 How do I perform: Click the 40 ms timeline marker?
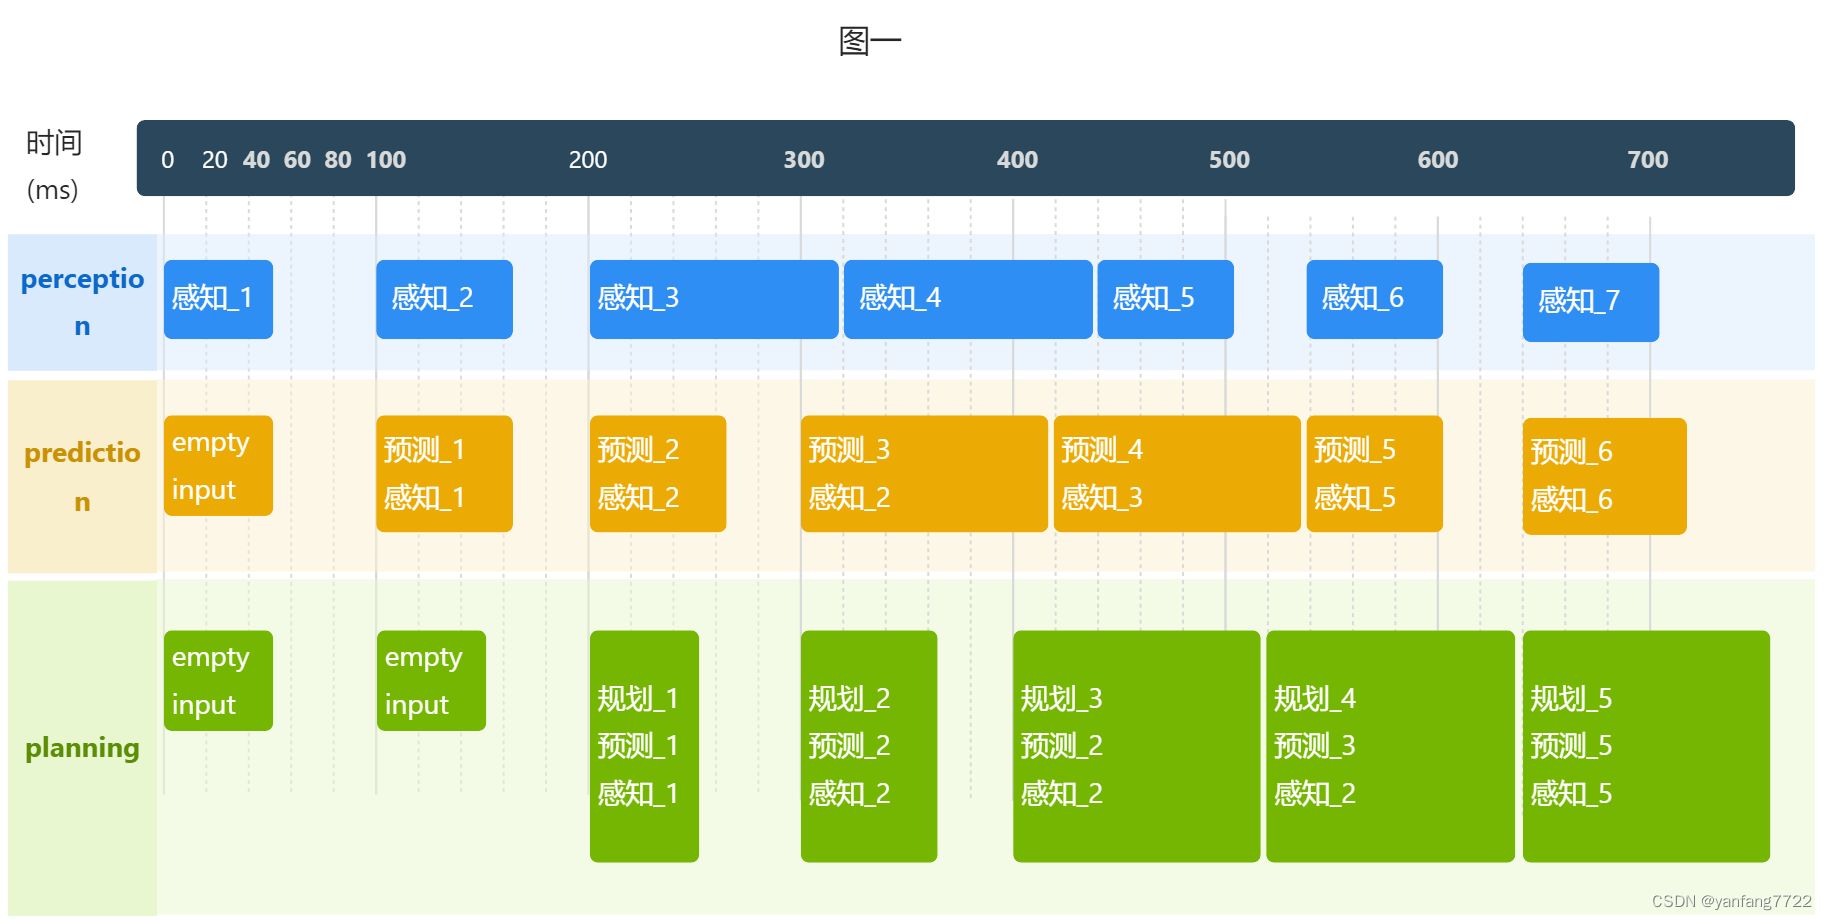click(256, 160)
